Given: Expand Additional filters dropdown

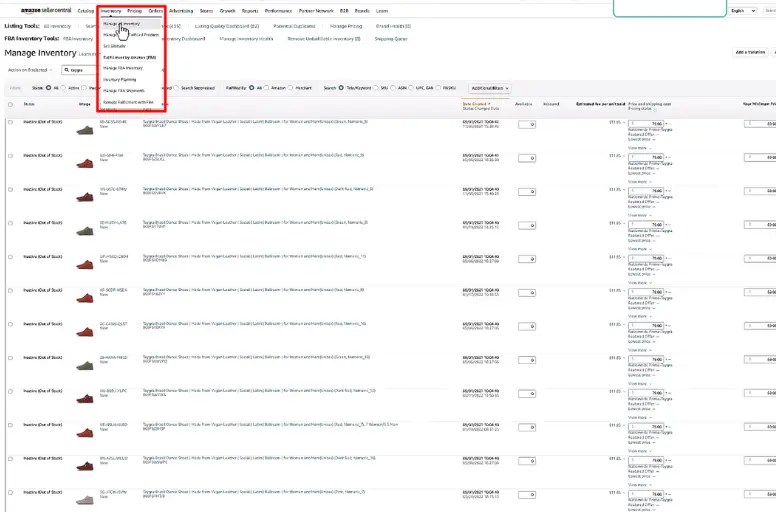Looking at the screenshot, I should 489,89.
